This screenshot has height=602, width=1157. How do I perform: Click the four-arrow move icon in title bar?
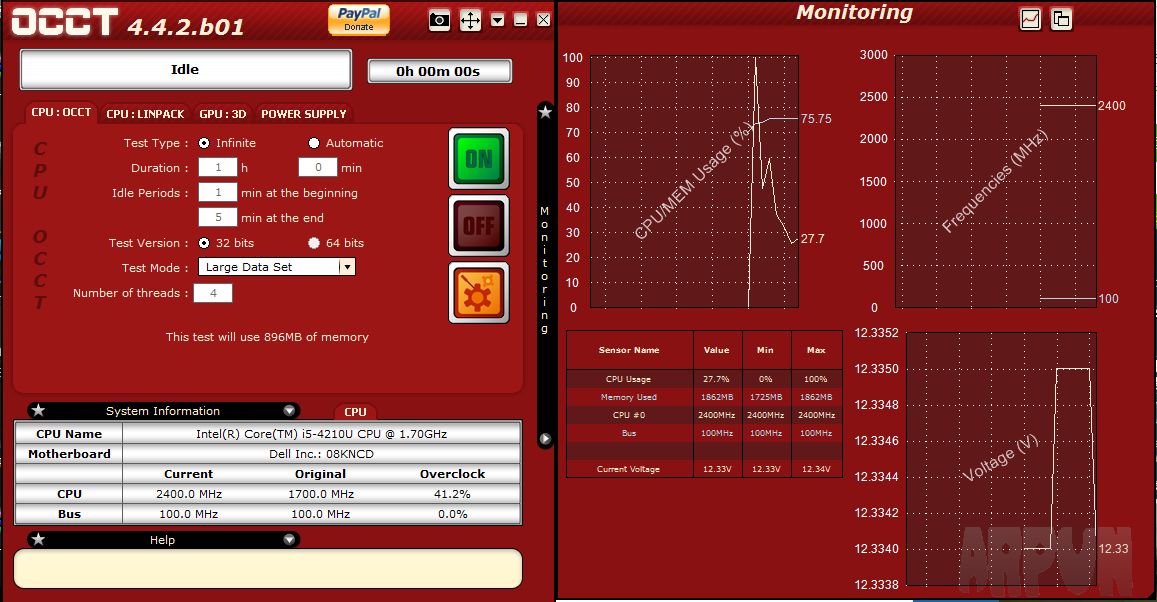pyautogui.click(x=470, y=20)
